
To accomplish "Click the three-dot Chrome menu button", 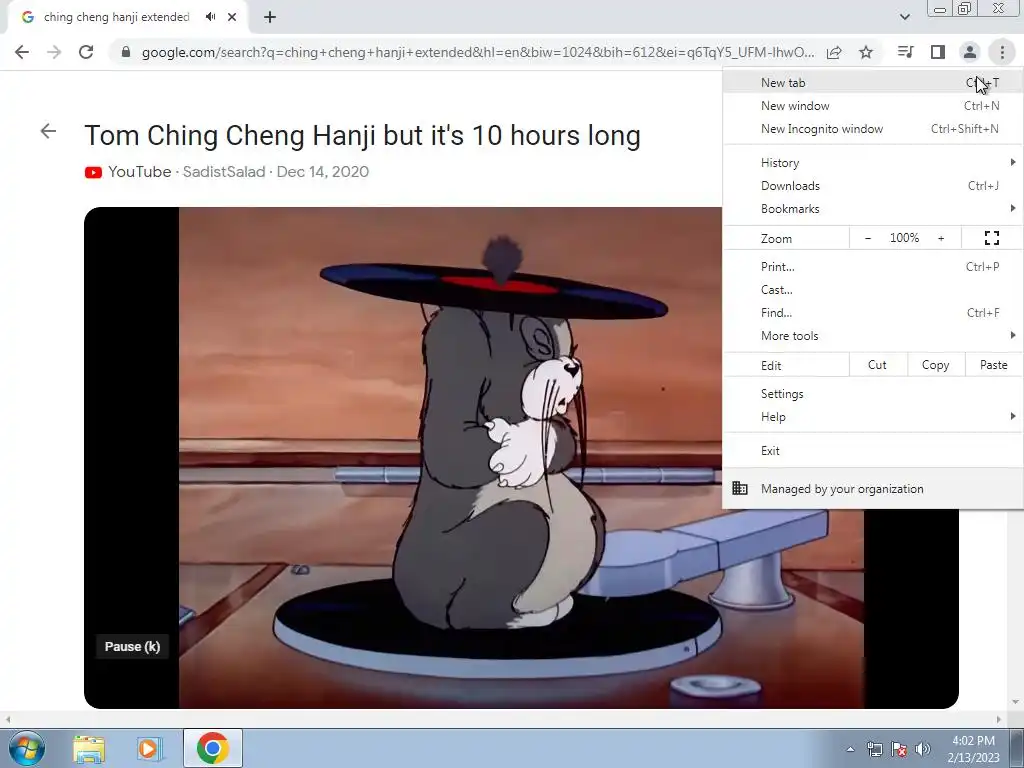I will click(1002, 52).
